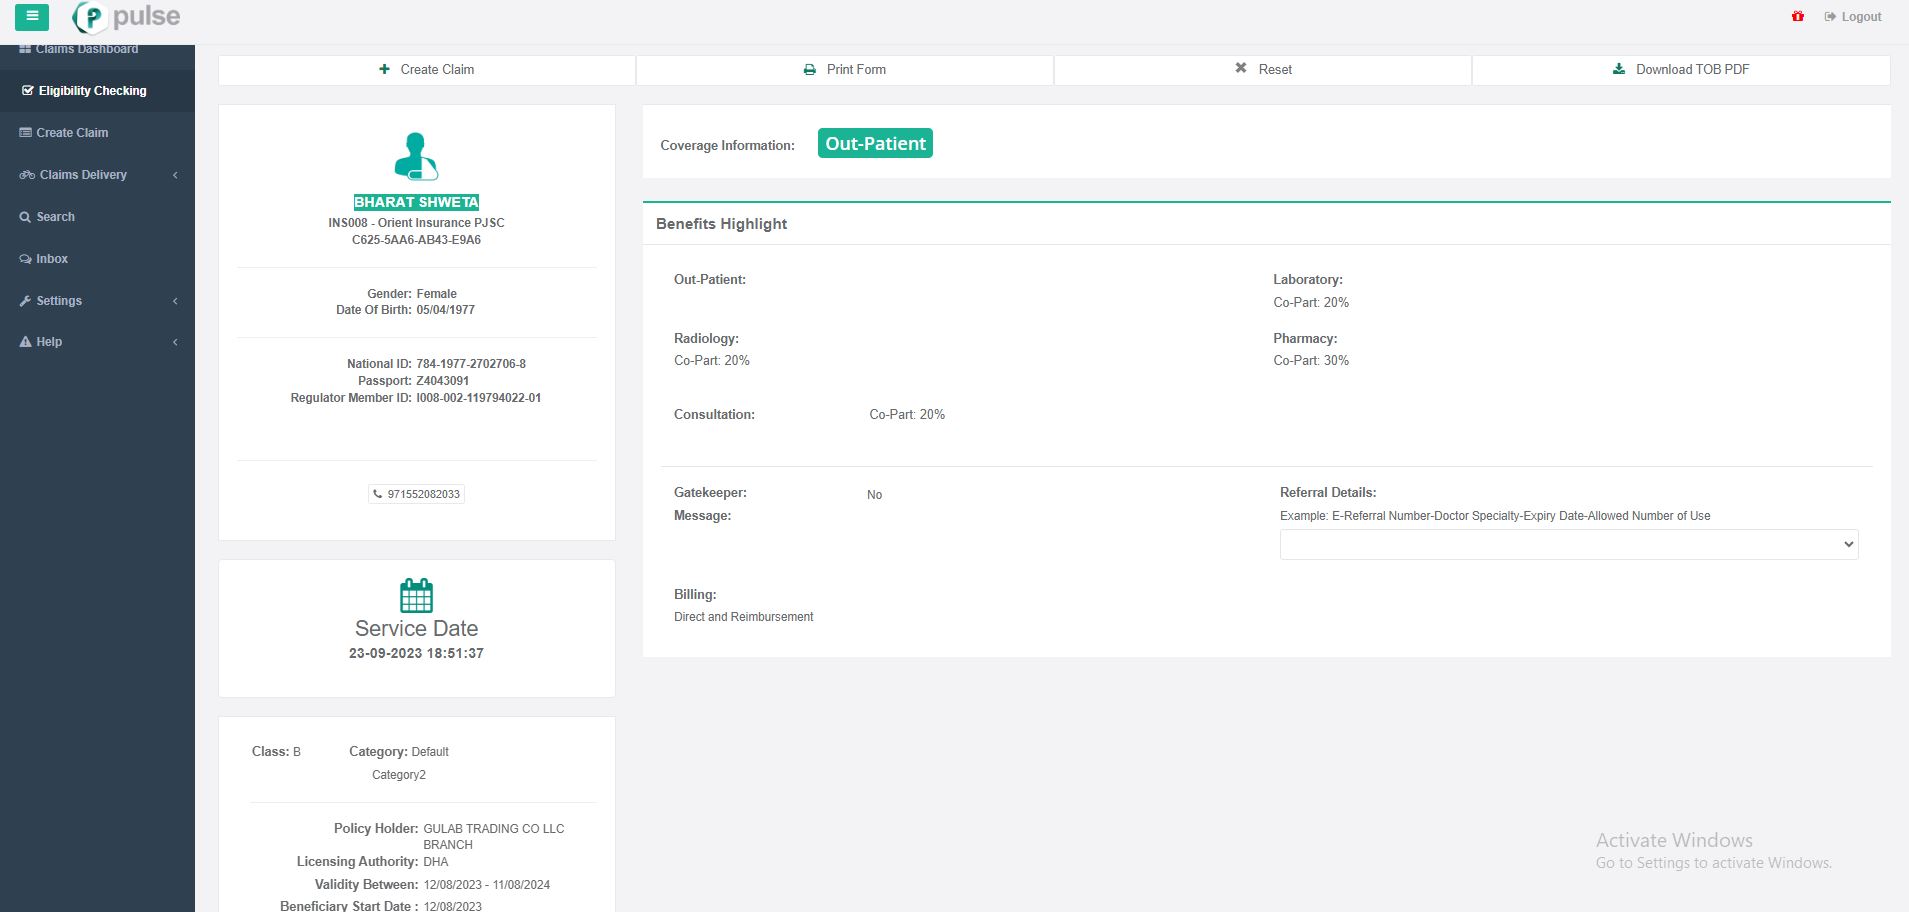Click the phone number 971552082033 button
1909x912 pixels.
(x=417, y=494)
